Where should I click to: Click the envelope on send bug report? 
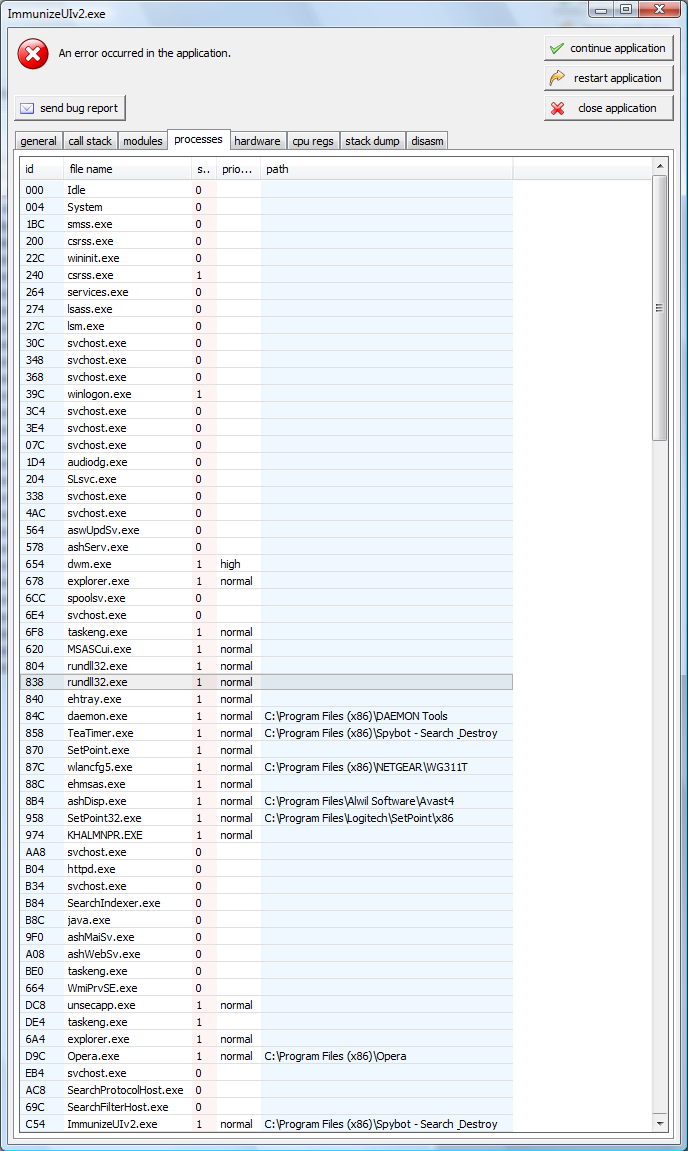27,108
